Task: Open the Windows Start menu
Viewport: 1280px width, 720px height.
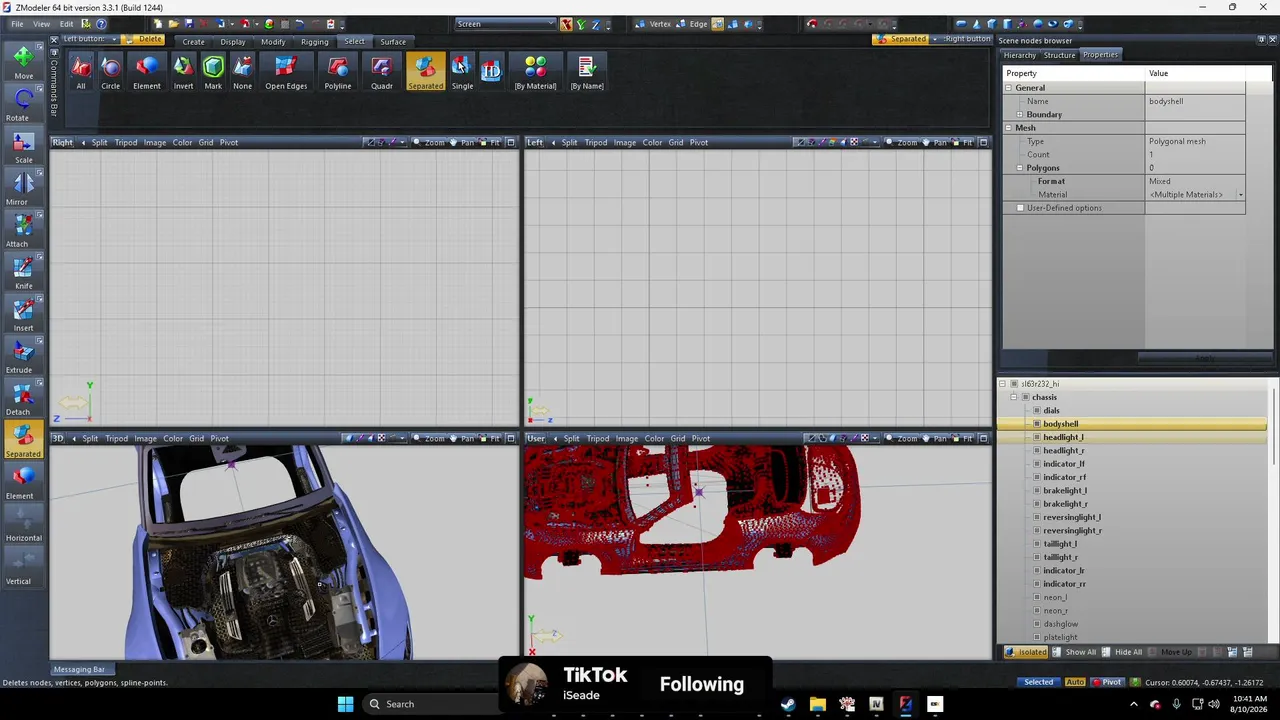Action: (x=345, y=704)
